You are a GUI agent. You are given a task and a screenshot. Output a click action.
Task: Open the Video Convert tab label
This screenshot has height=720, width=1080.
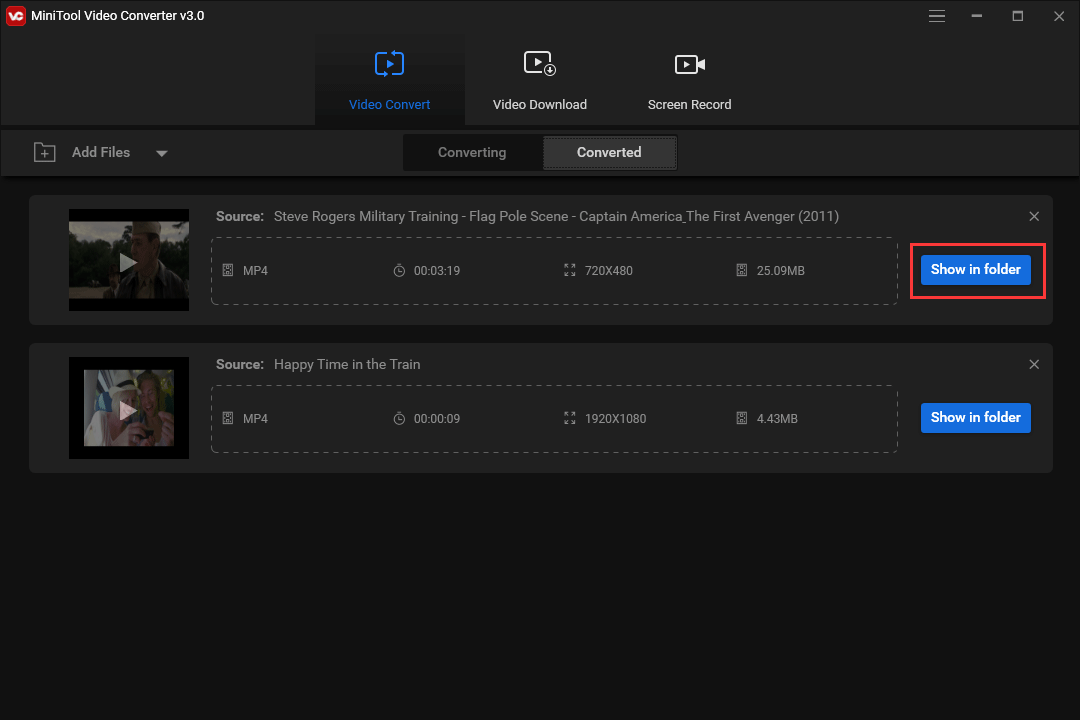pos(389,105)
